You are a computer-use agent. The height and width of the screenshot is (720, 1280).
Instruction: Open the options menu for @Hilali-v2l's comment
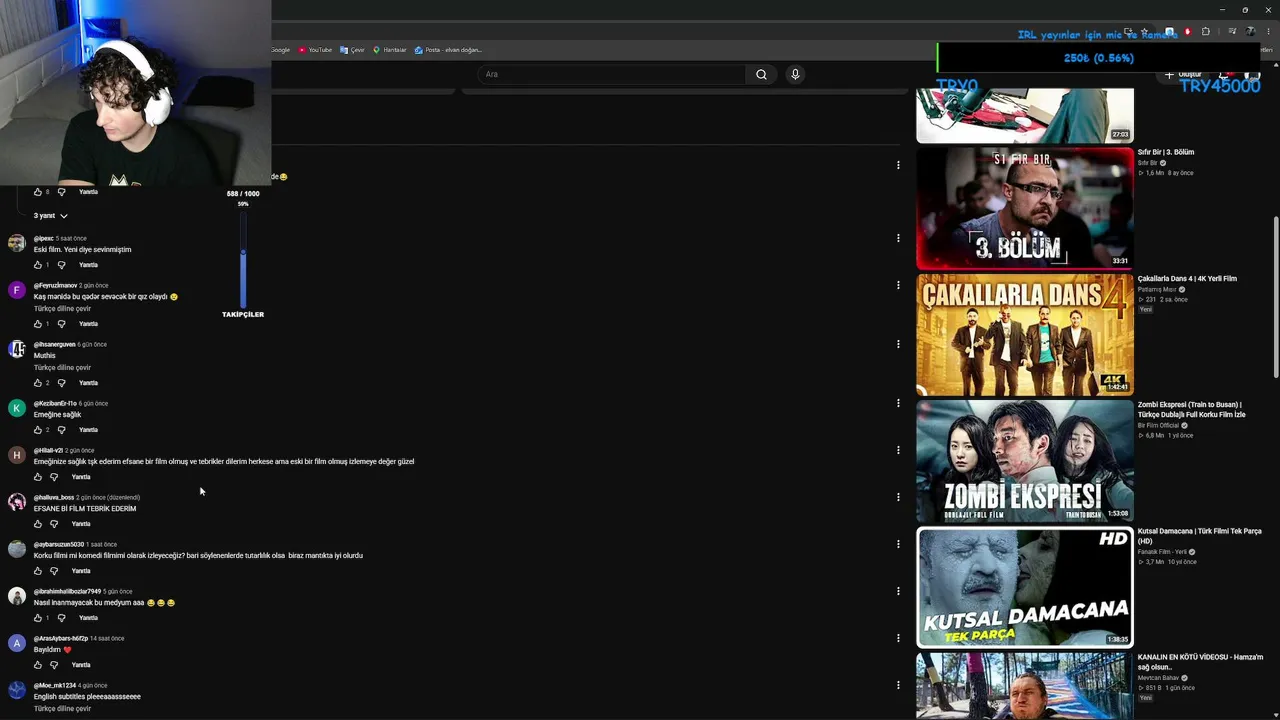898,450
